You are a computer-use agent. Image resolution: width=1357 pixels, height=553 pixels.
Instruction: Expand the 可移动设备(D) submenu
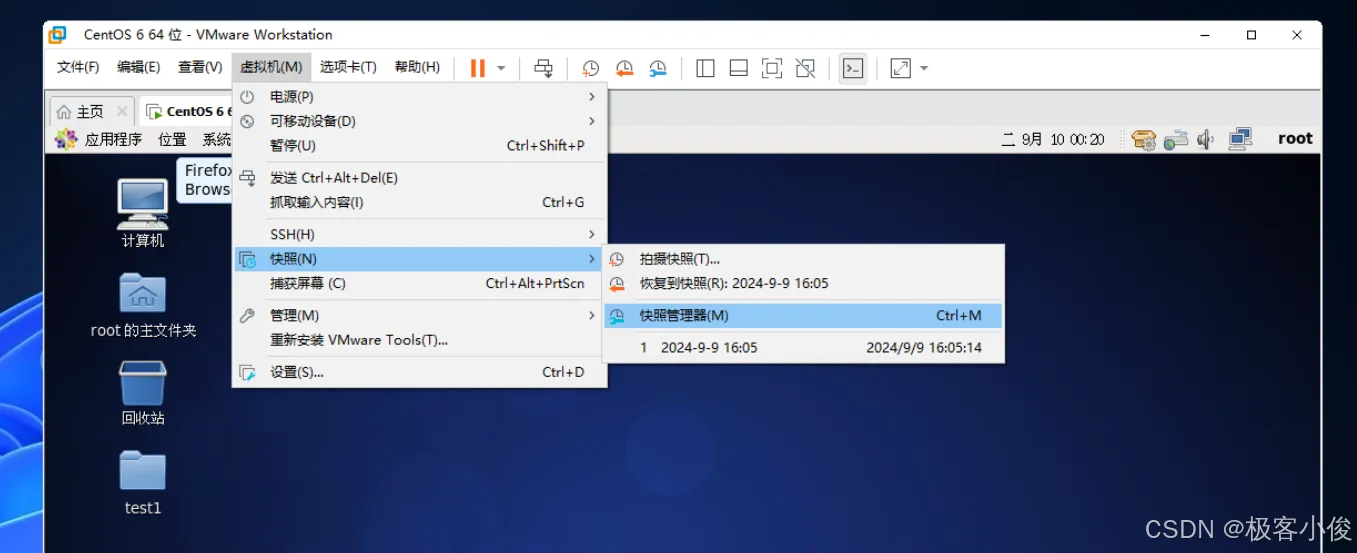tap(420, 121)
